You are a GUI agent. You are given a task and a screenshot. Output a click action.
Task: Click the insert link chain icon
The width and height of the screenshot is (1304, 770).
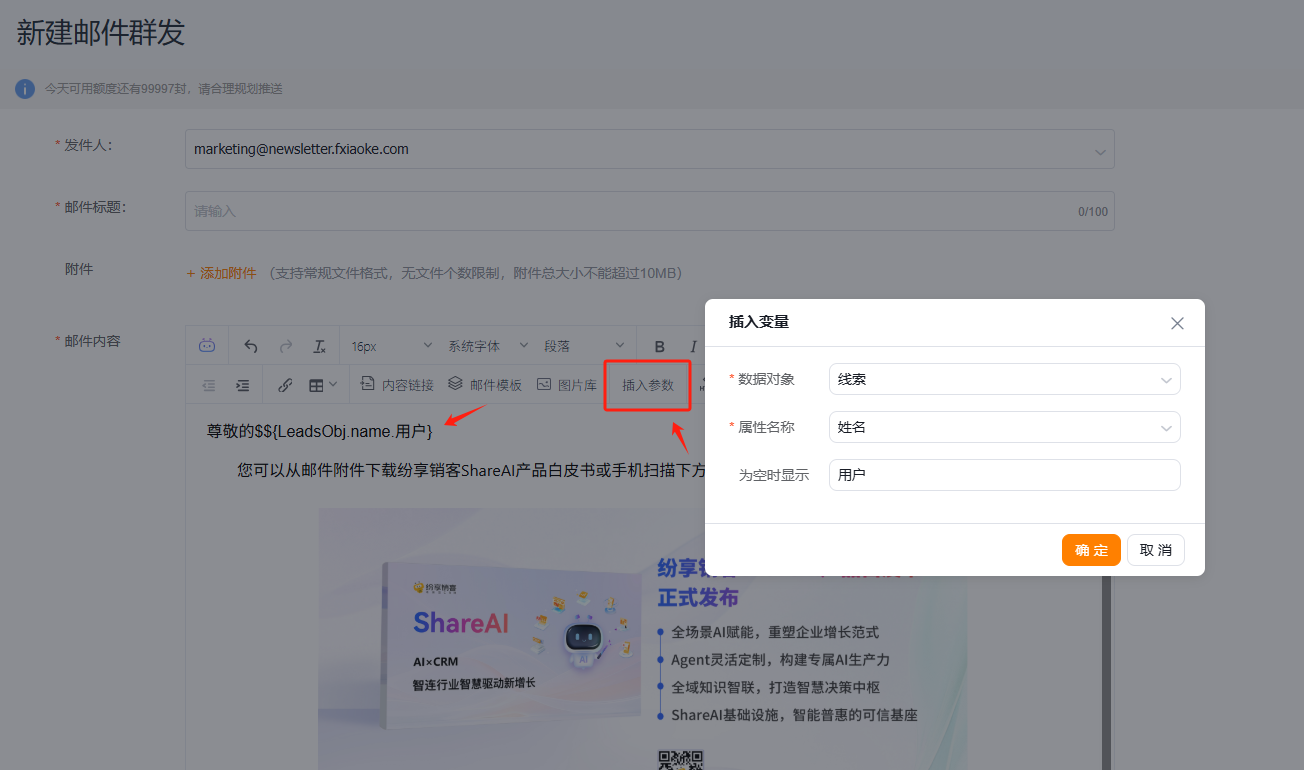[x=285, y=385]
